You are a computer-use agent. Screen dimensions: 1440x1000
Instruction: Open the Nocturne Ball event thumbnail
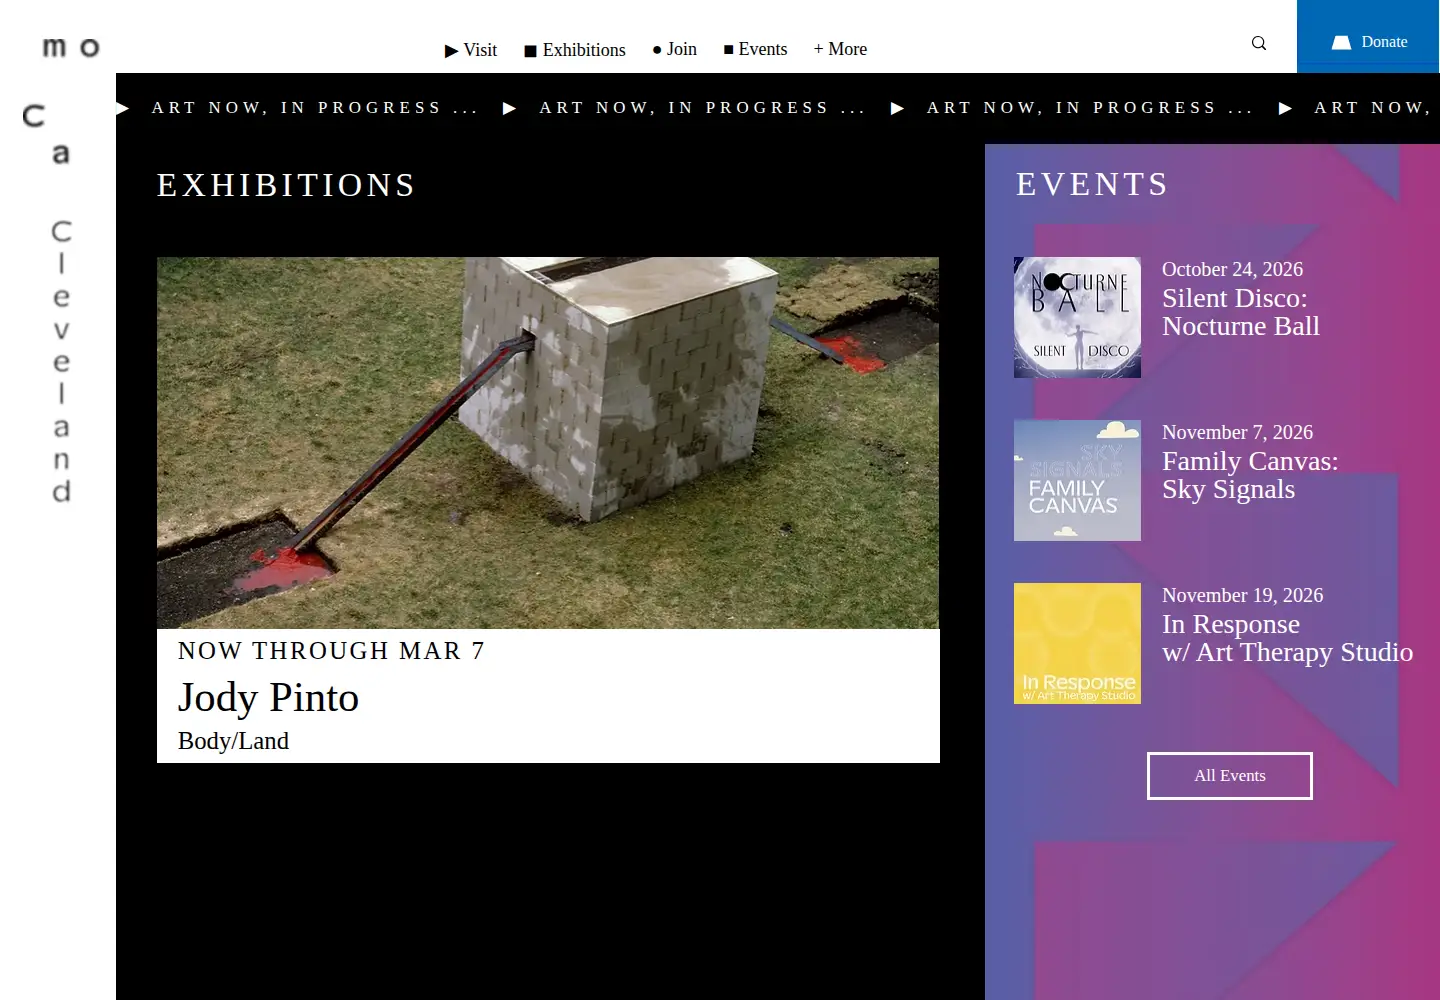tap(1077, 317)
